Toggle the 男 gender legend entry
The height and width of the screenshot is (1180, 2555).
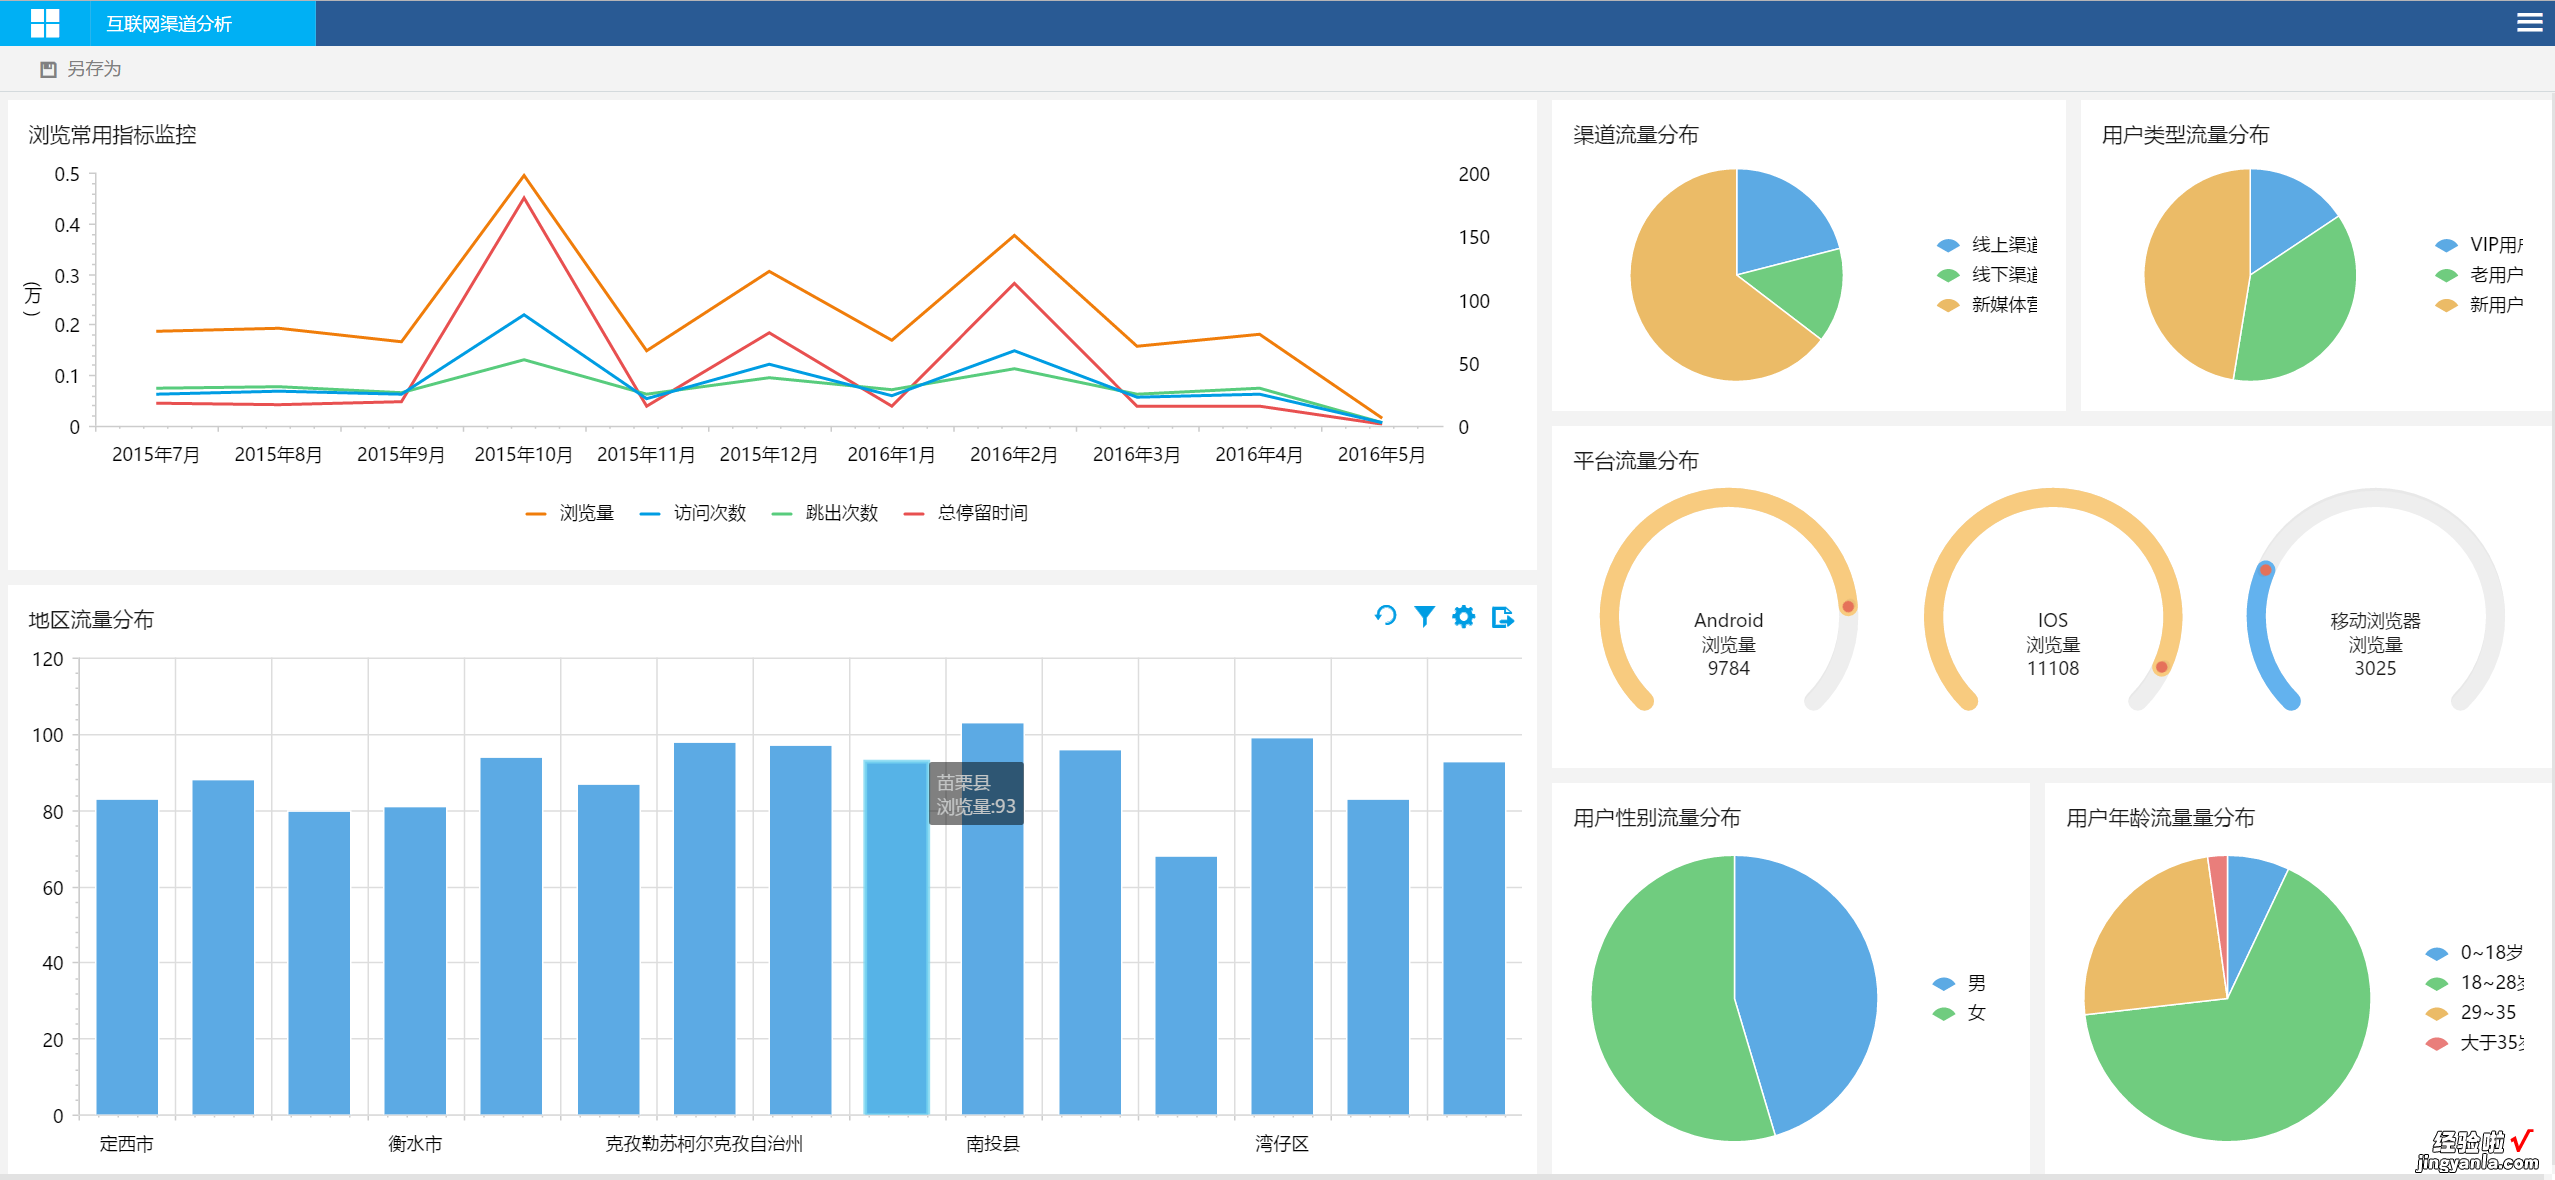[1960, 983]
